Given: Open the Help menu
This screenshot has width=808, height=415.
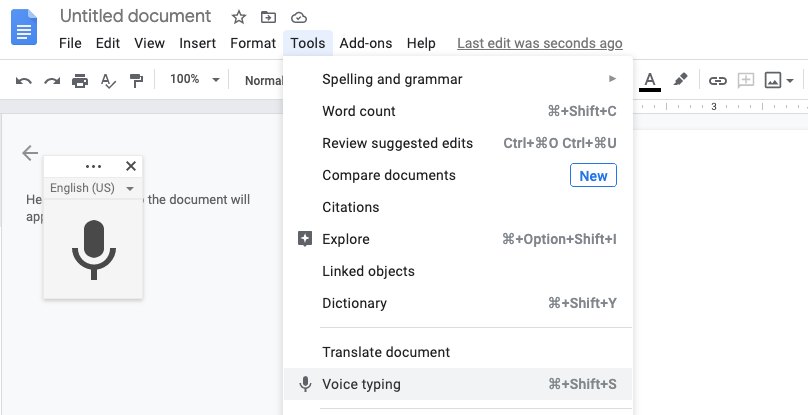Looking at the screenshot, I should (x=421, y=43).
